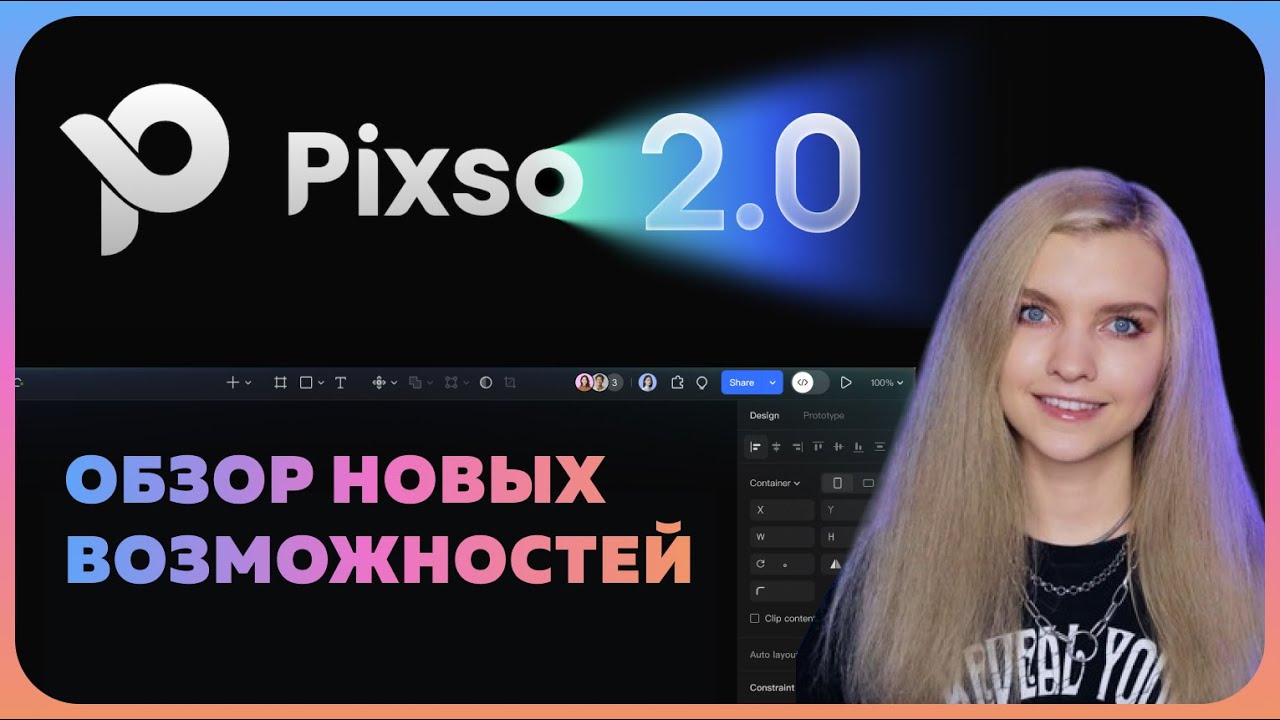Select the Rectangle shape tool
1280x720 pixels.
pyautogui.click(x=306, y=383)
